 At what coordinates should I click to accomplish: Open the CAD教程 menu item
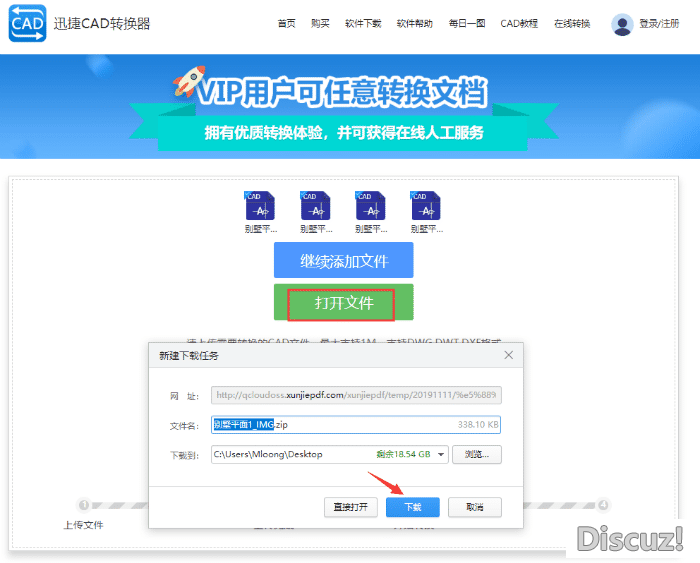[519, 24]
